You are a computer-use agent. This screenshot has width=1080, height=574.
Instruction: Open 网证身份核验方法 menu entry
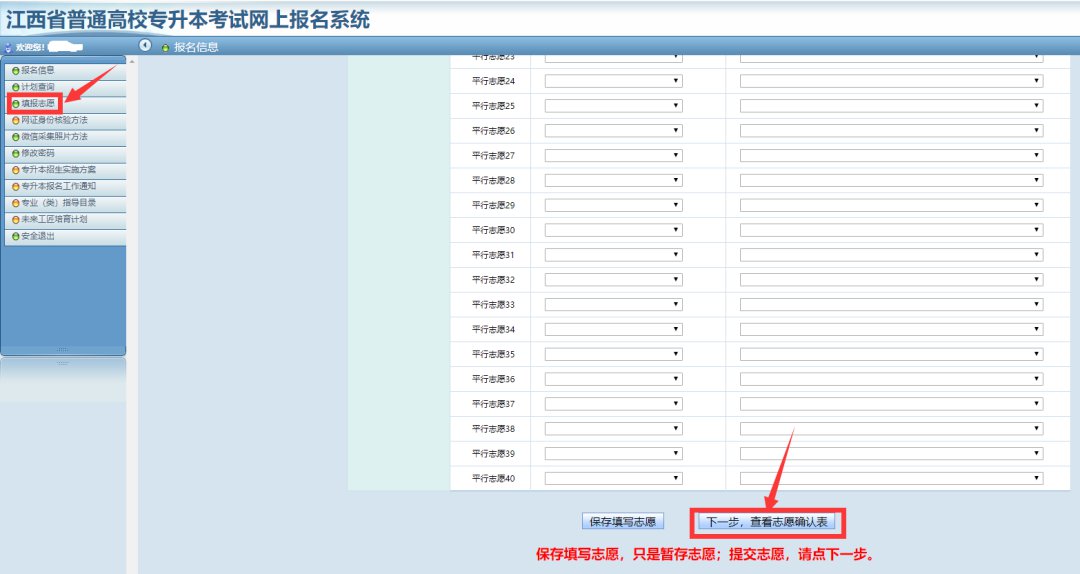click(64, 120)
